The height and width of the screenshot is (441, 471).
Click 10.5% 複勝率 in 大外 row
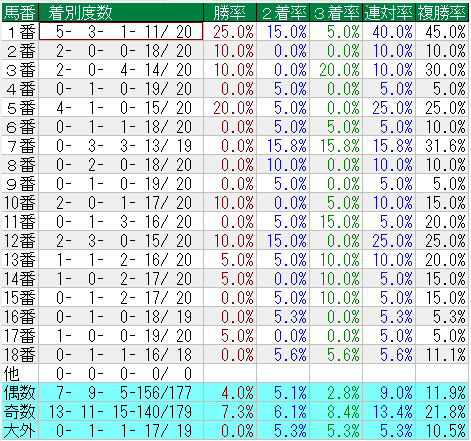pos(442,431)
